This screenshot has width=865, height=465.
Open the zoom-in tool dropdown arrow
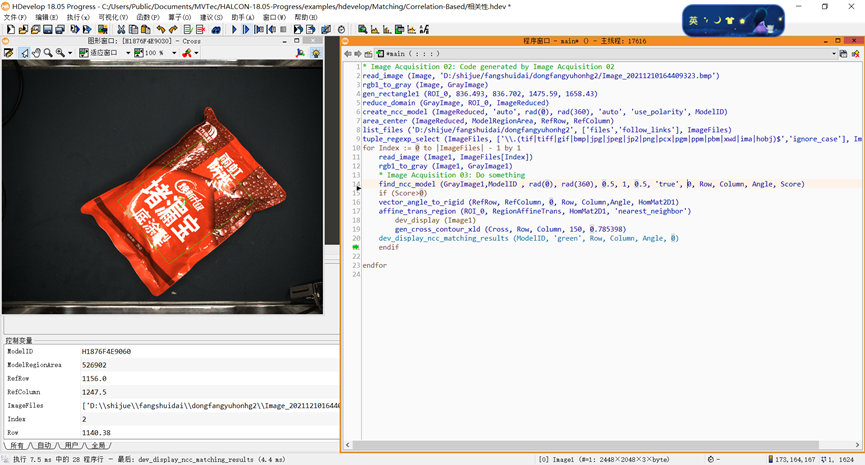[70, 53]
